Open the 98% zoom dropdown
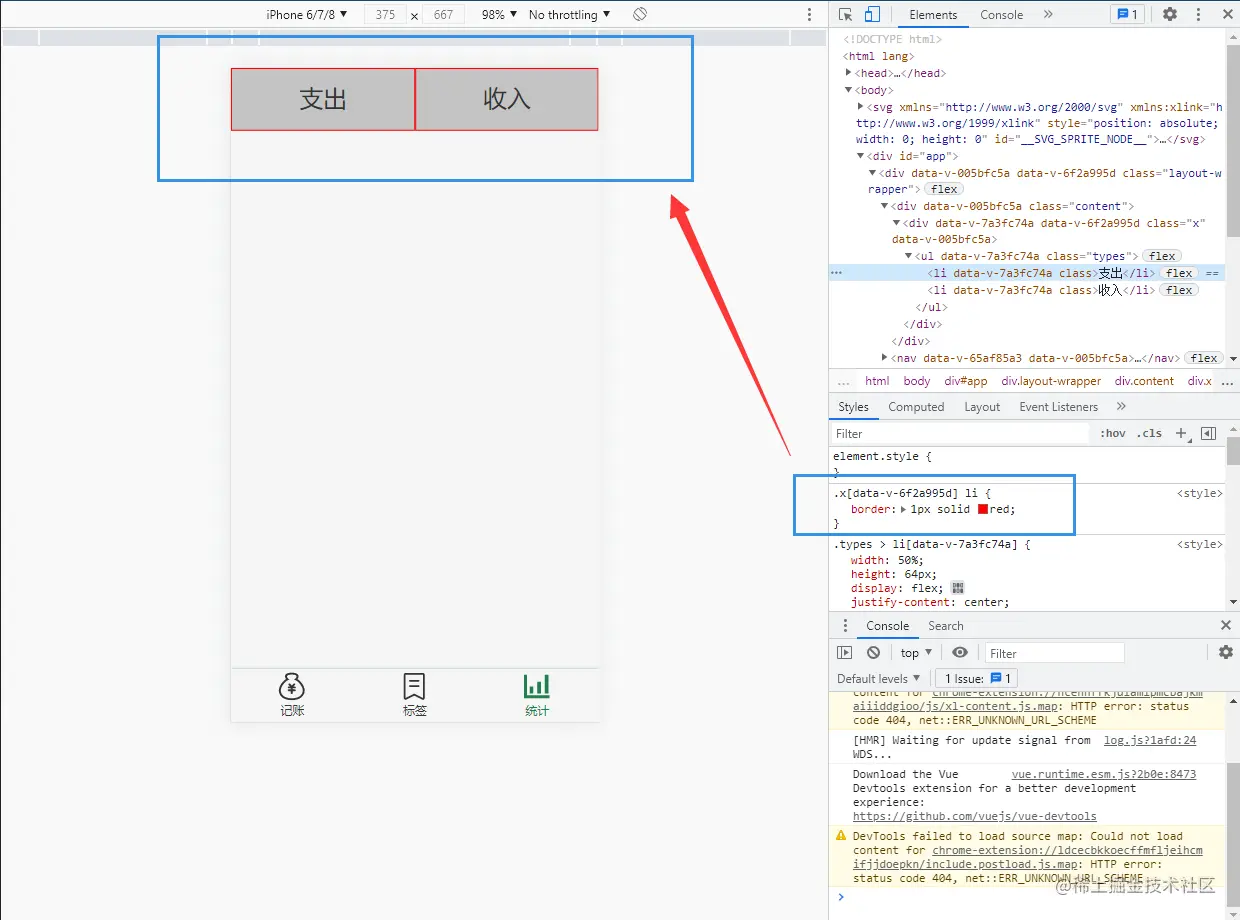 (x=499, y=14)
